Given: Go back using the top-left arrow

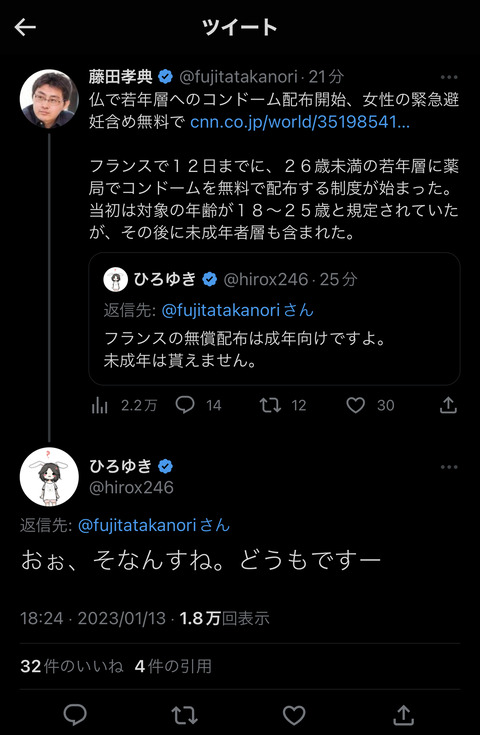Looking at the screenshot, I should (x=25, y=28).
